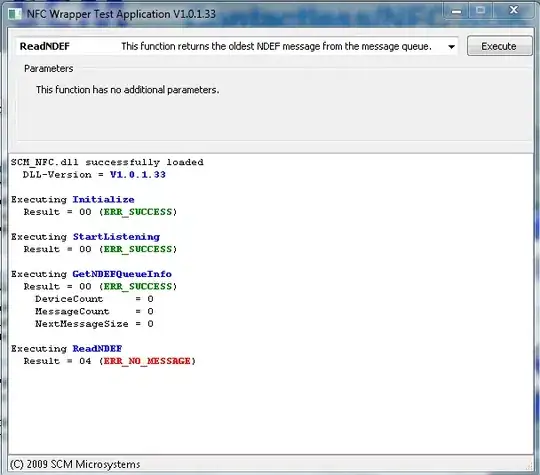Image resolution: width=540 pixels, height=475 pixels.
Task: Click the Execute button
Action: (x=499, y=46)
